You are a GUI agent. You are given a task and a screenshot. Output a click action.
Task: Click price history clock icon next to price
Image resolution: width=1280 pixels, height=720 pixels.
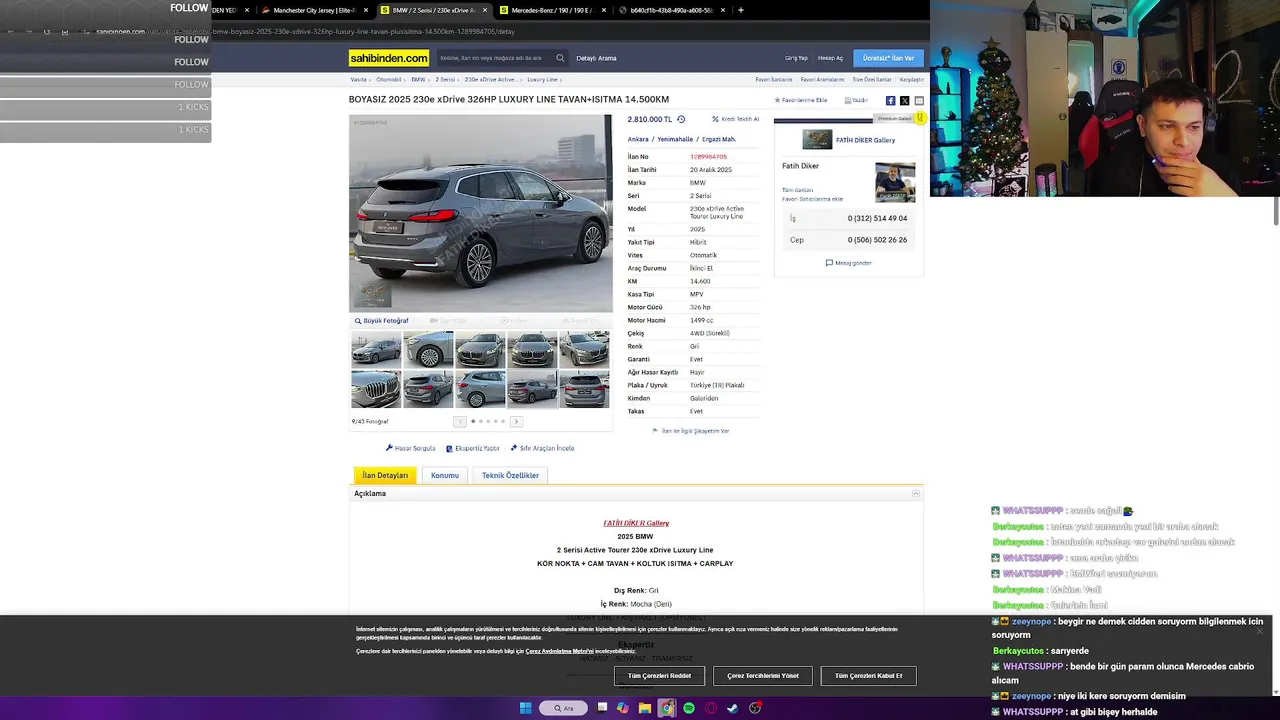(x=681, y=119)
